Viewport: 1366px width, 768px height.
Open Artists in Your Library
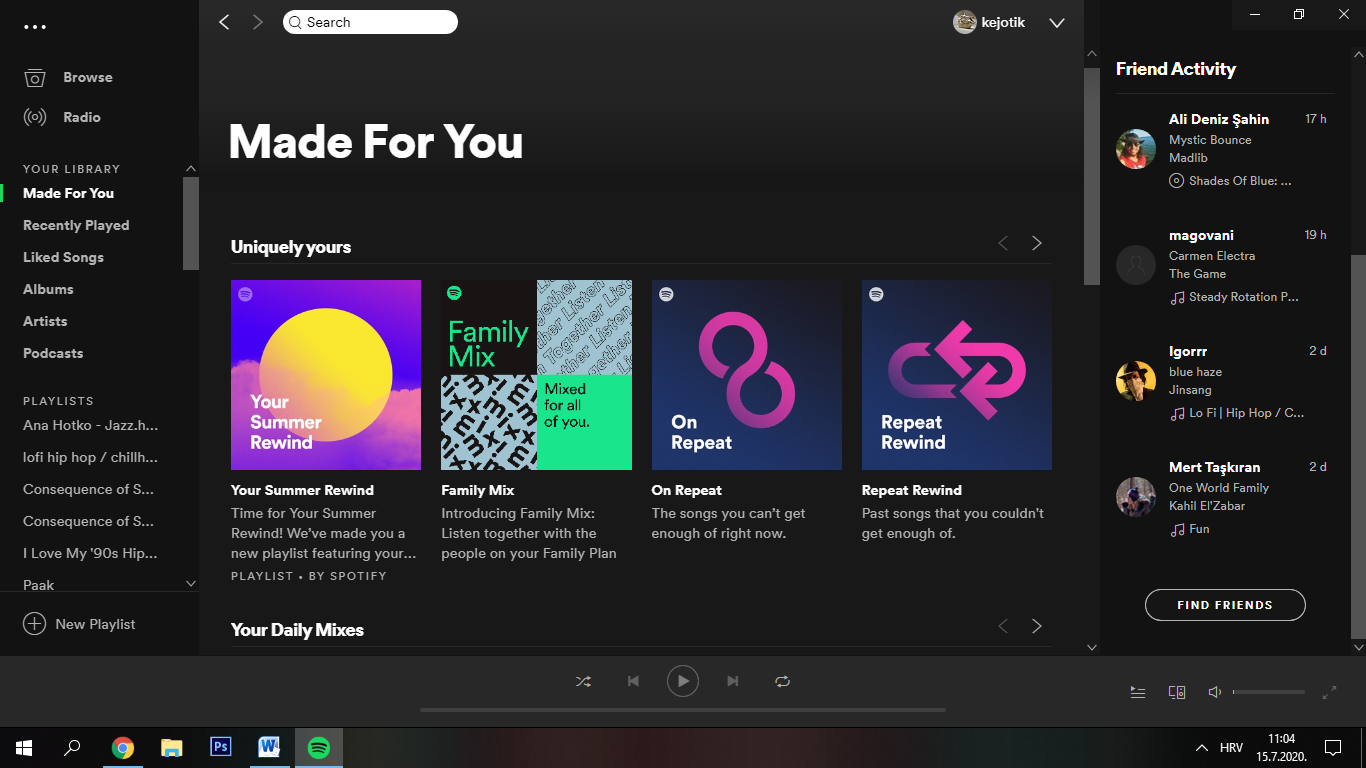pos(45,321)
